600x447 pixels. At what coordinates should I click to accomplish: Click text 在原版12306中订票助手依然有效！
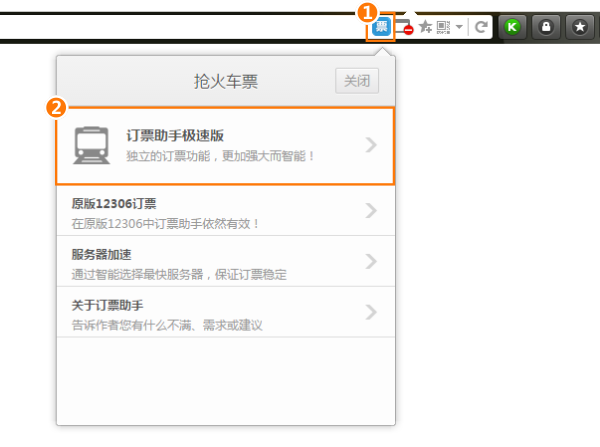click(166, 224)
